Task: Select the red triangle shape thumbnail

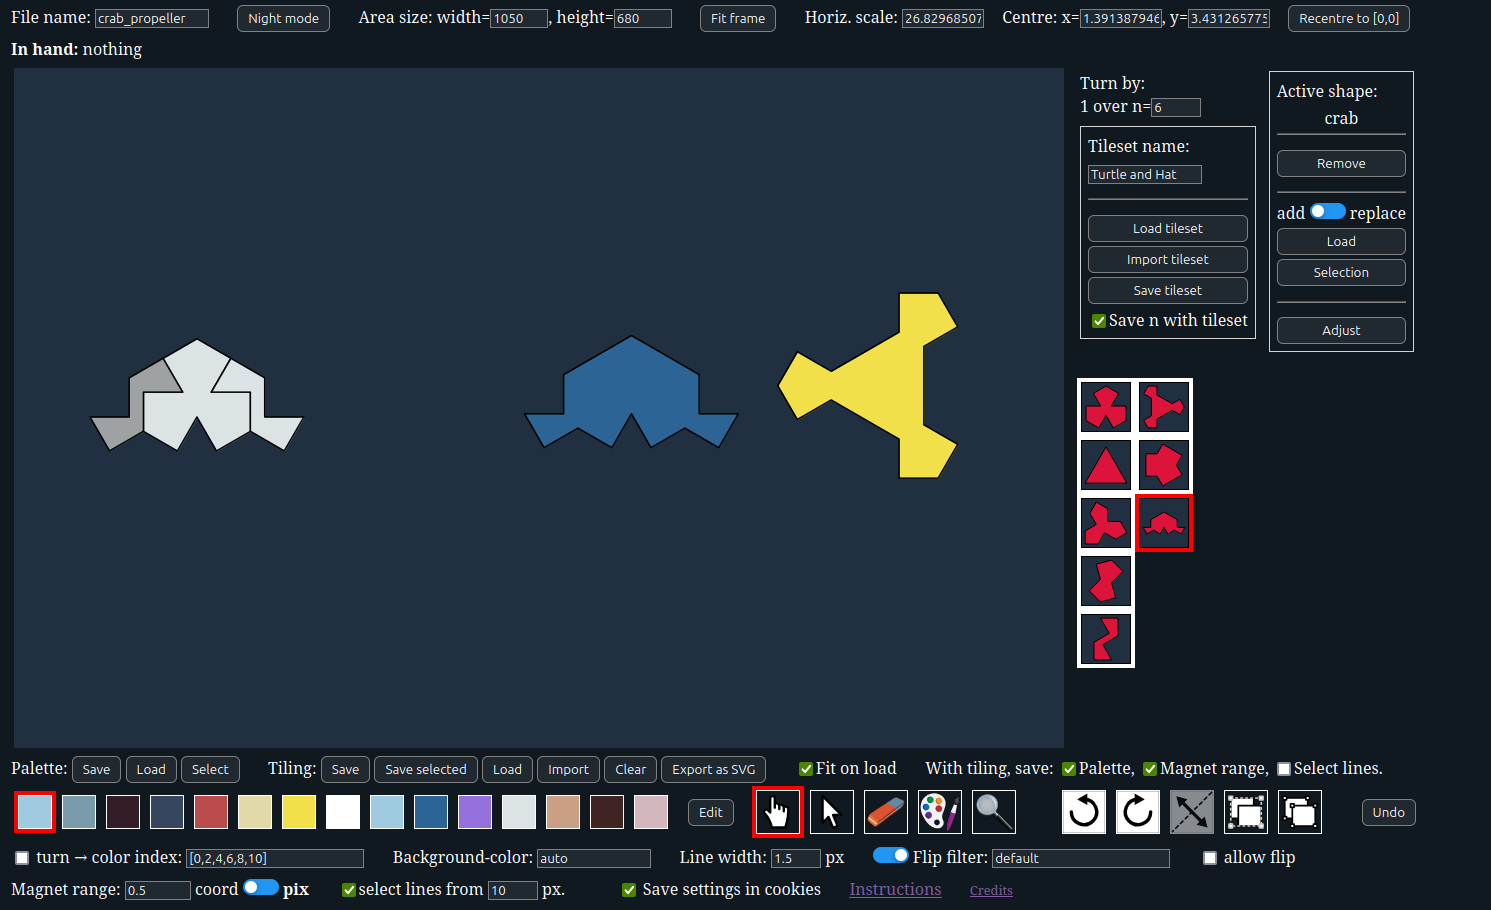Action: point(1106,465)
